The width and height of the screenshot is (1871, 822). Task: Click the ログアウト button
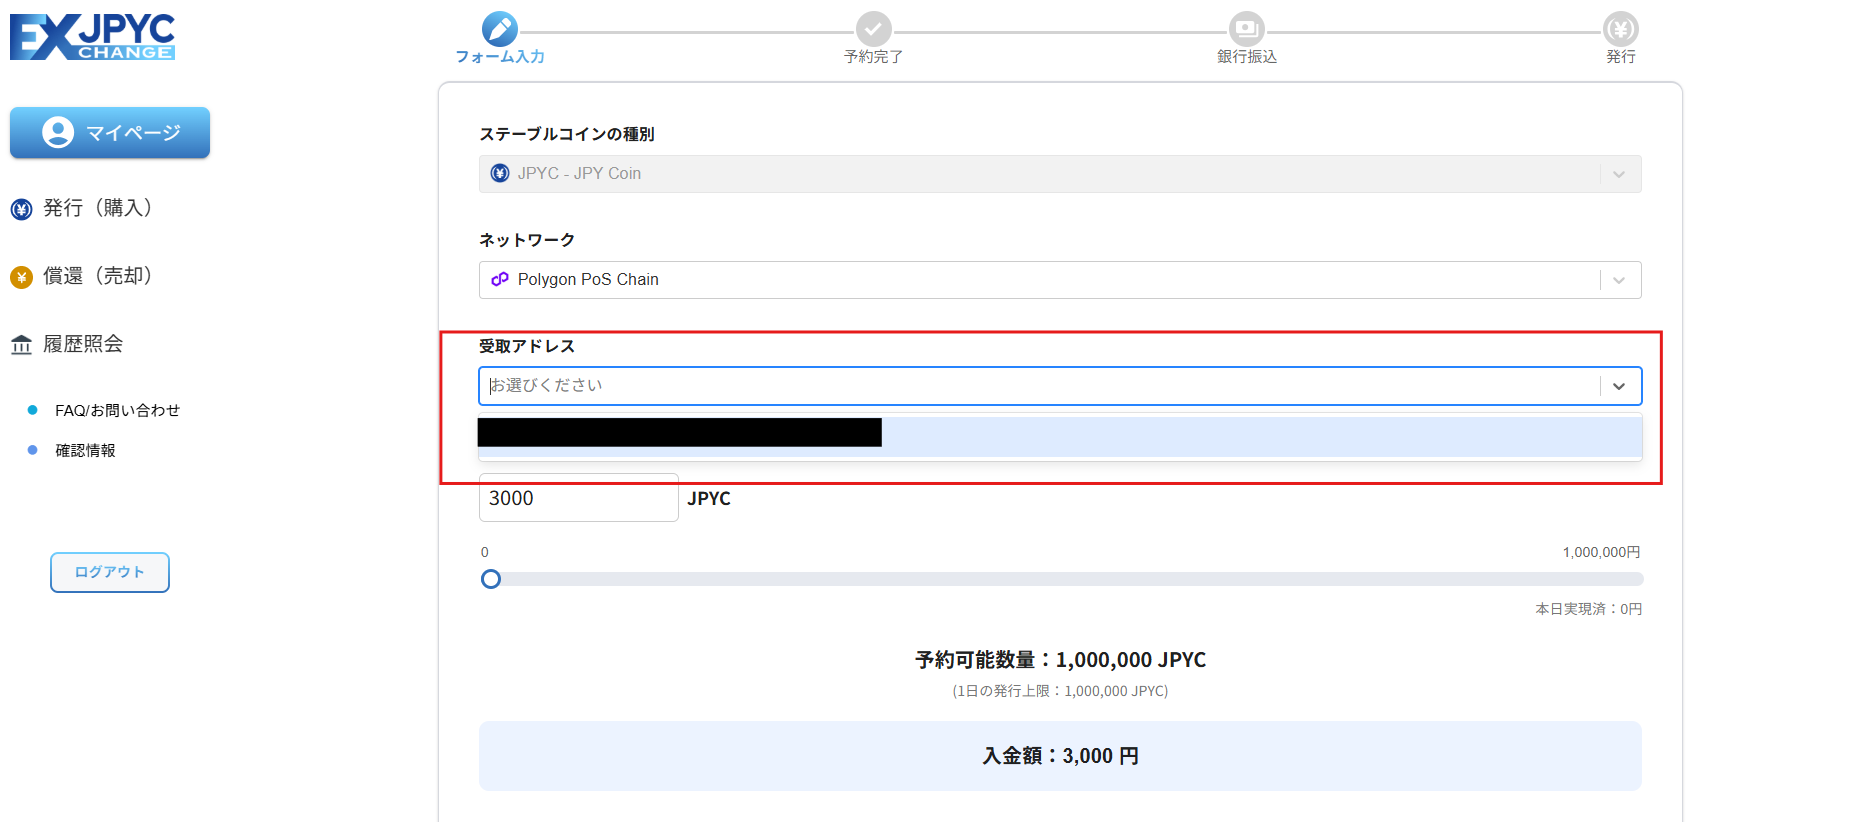click(x=110, y=572)
